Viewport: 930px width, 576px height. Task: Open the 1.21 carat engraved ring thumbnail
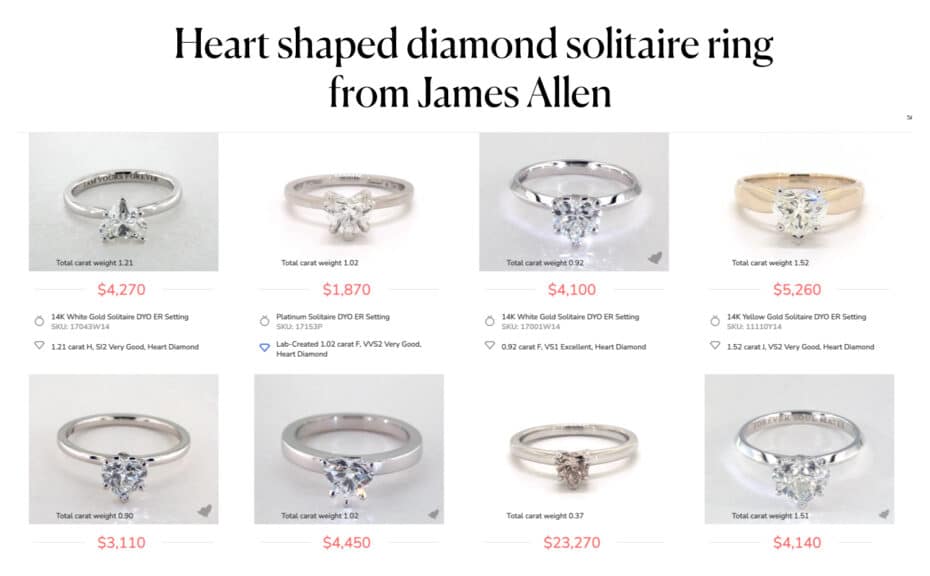[x=123, y=202]
